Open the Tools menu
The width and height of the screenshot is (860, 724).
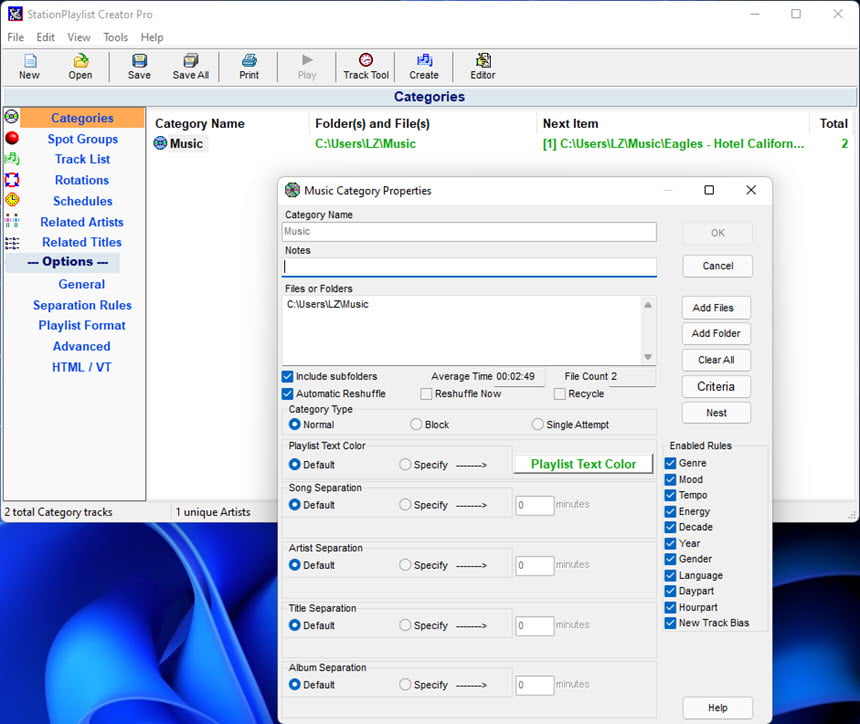[116, 37]
